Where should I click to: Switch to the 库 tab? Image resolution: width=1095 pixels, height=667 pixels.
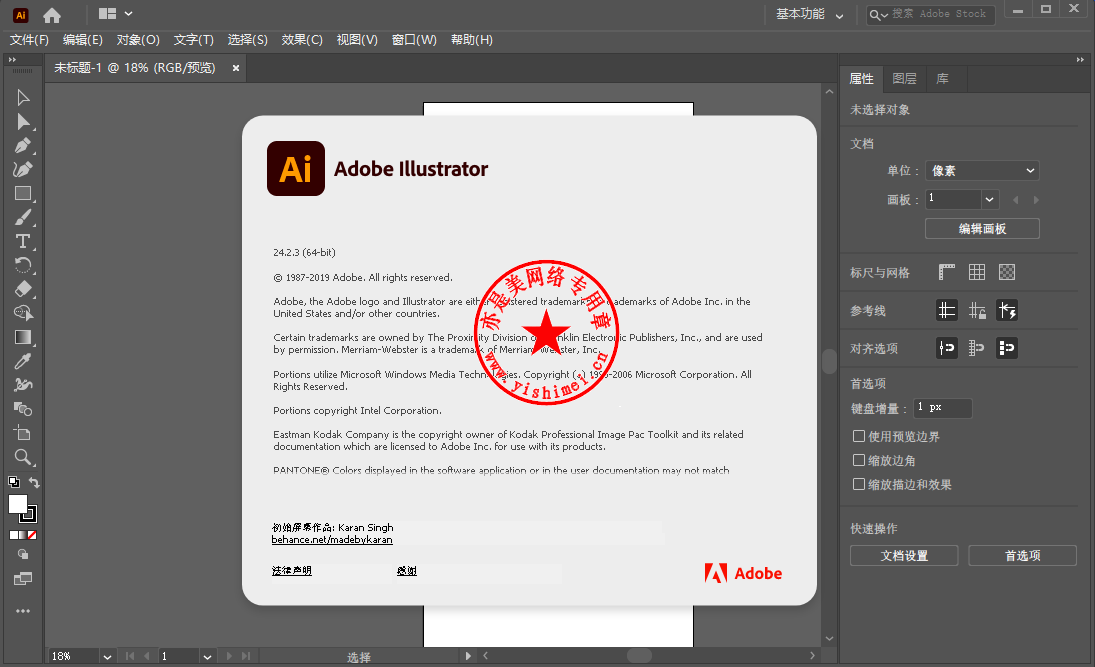(943, 79)
